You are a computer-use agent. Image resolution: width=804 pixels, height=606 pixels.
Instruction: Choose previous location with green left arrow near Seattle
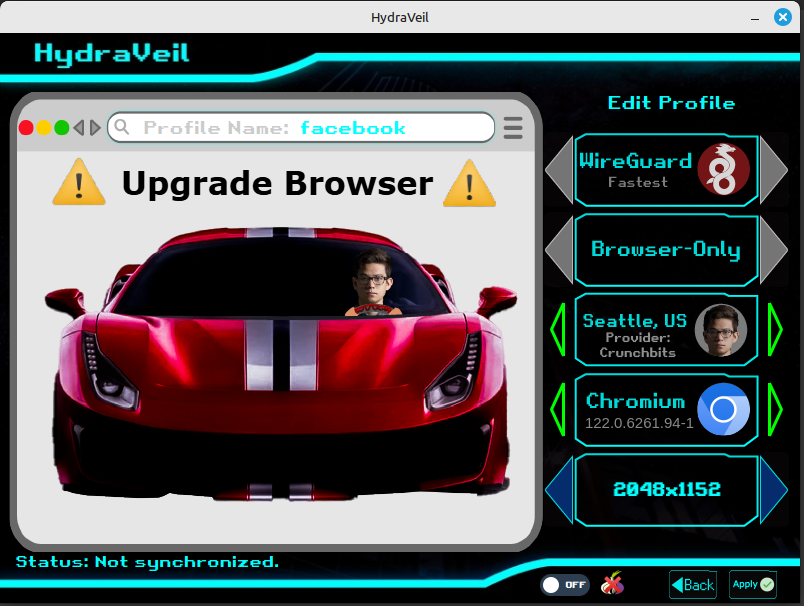point(558,330)
